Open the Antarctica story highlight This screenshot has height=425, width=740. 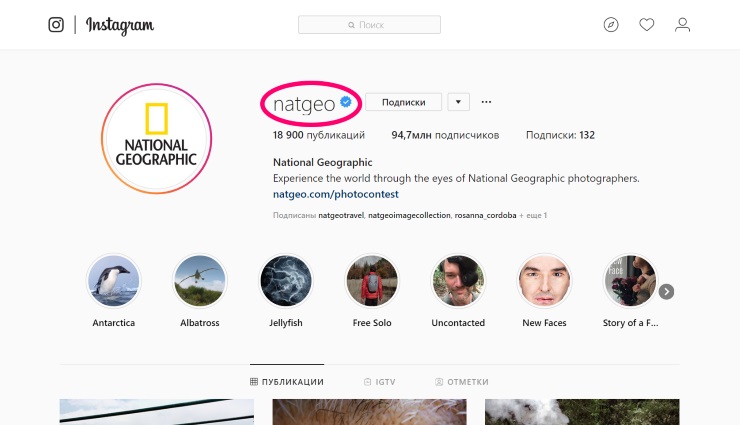point(114,280)
